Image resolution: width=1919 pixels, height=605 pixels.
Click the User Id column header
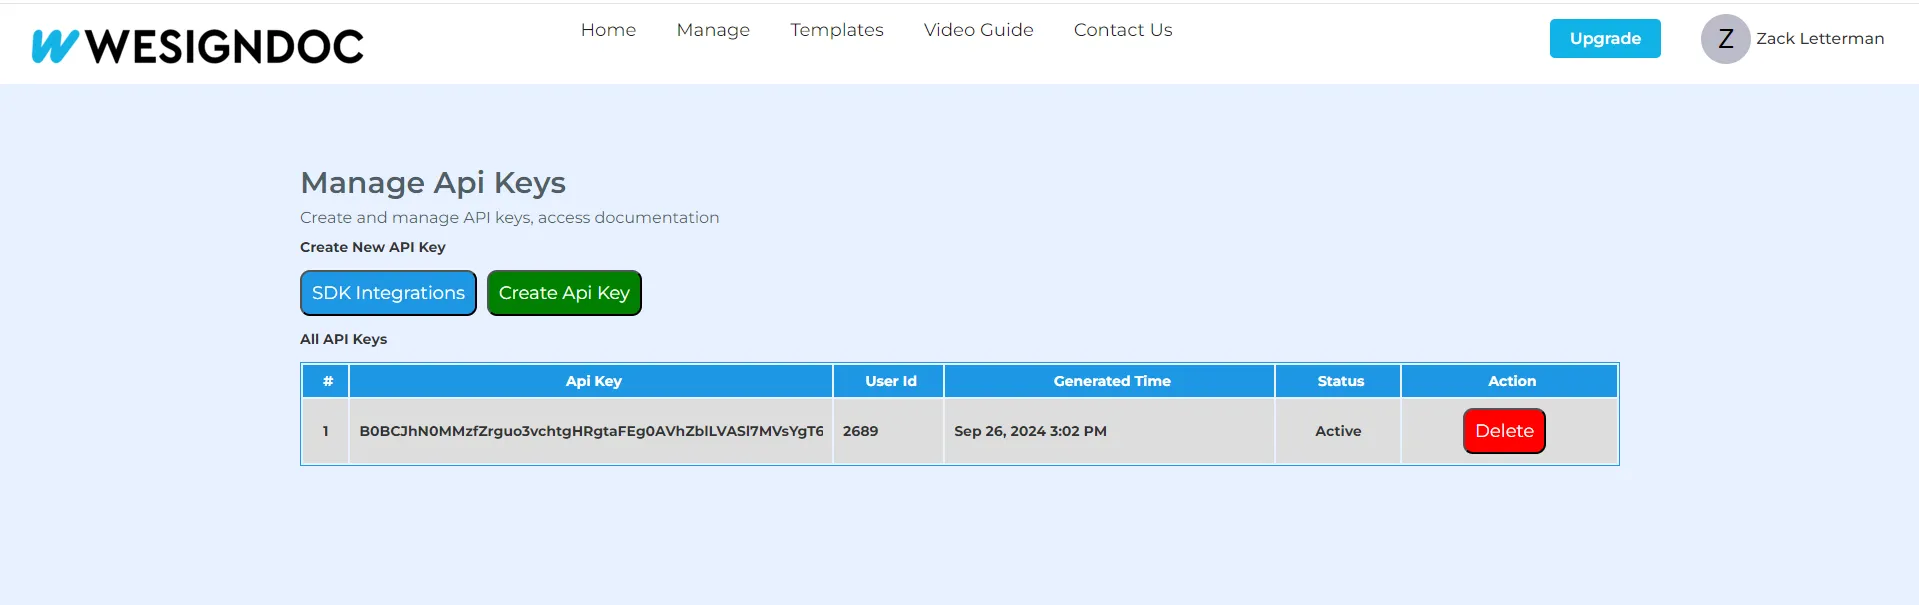coord(890,381)
